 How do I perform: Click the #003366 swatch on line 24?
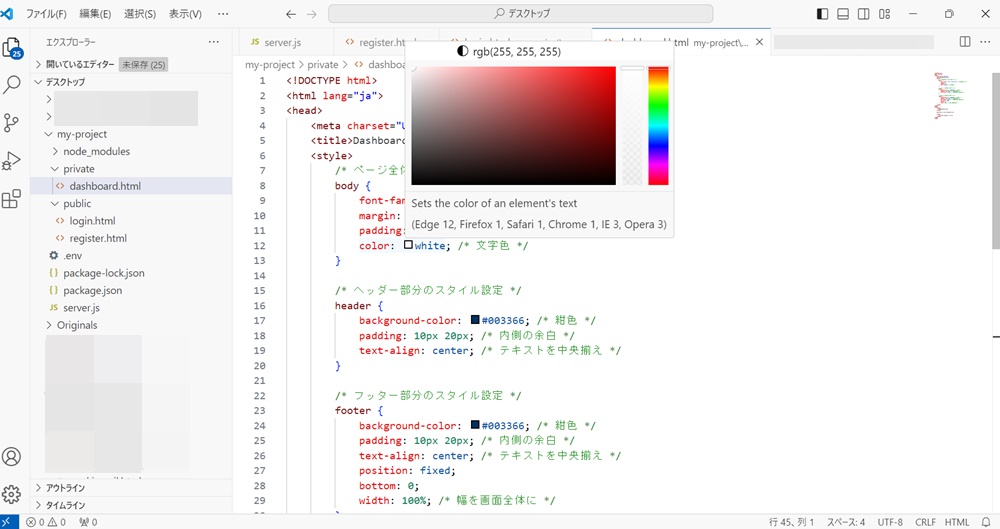click(475, 425)
